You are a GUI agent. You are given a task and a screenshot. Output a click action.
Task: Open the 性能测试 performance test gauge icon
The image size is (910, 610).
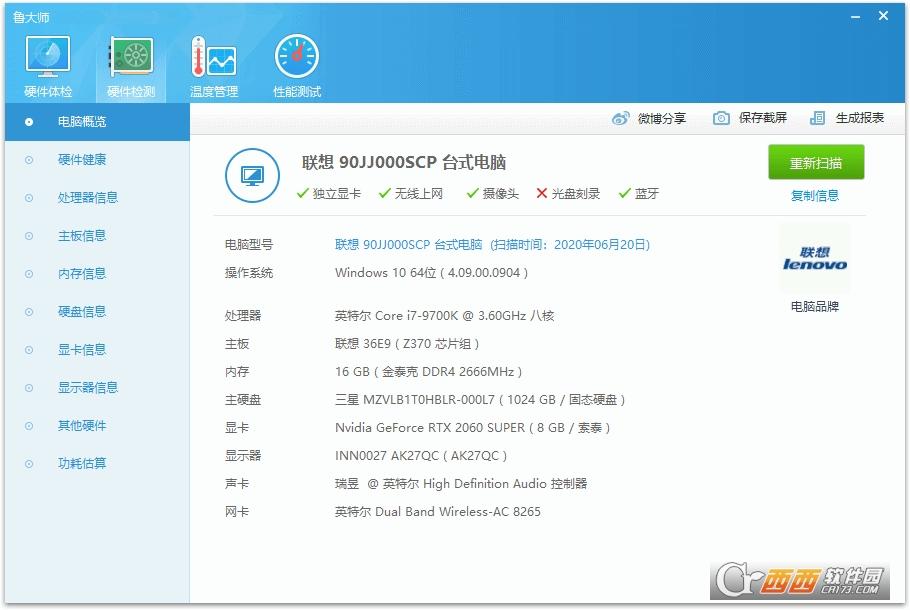(297, 66)
